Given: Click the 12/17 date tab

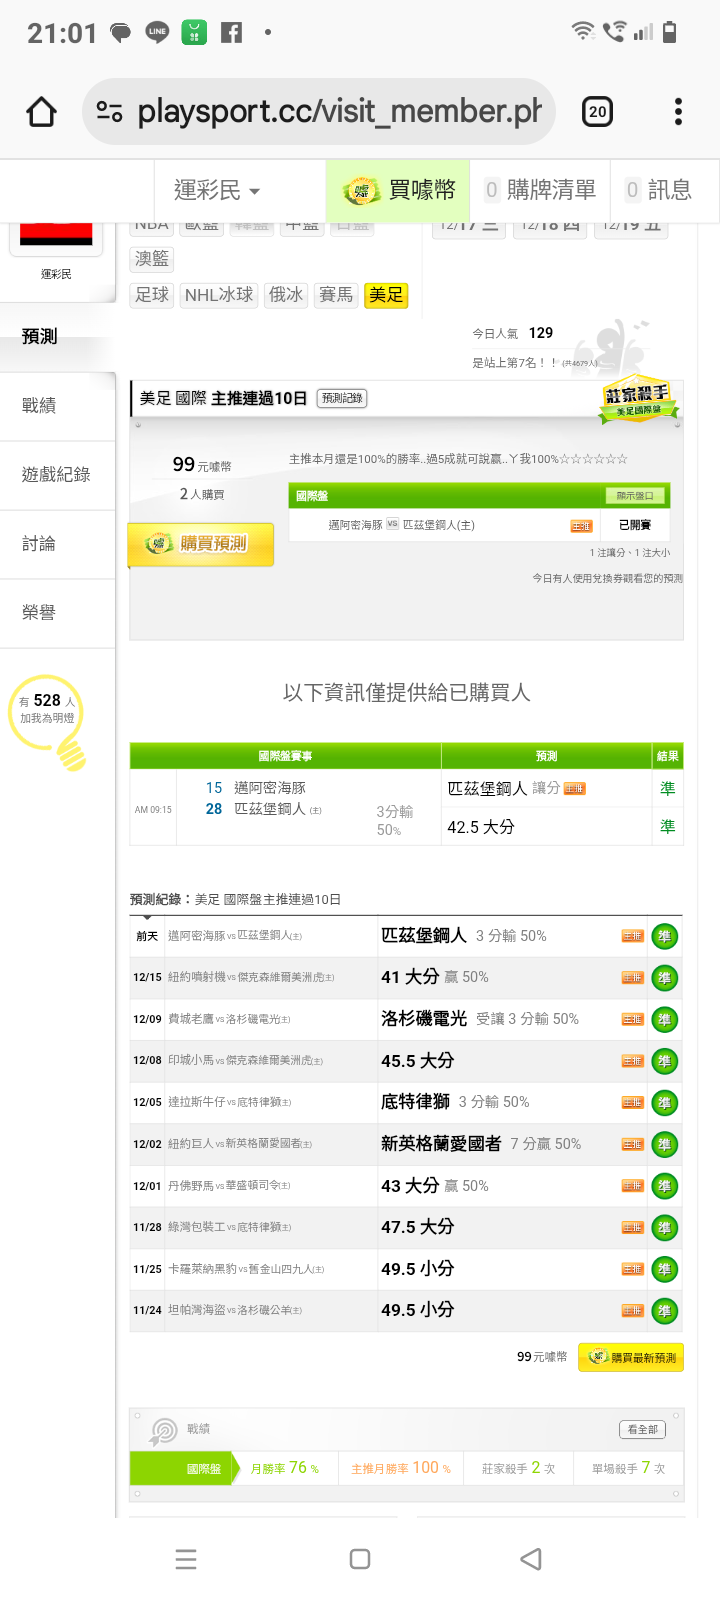Looking at the screenshot, I should click(468, 229).
